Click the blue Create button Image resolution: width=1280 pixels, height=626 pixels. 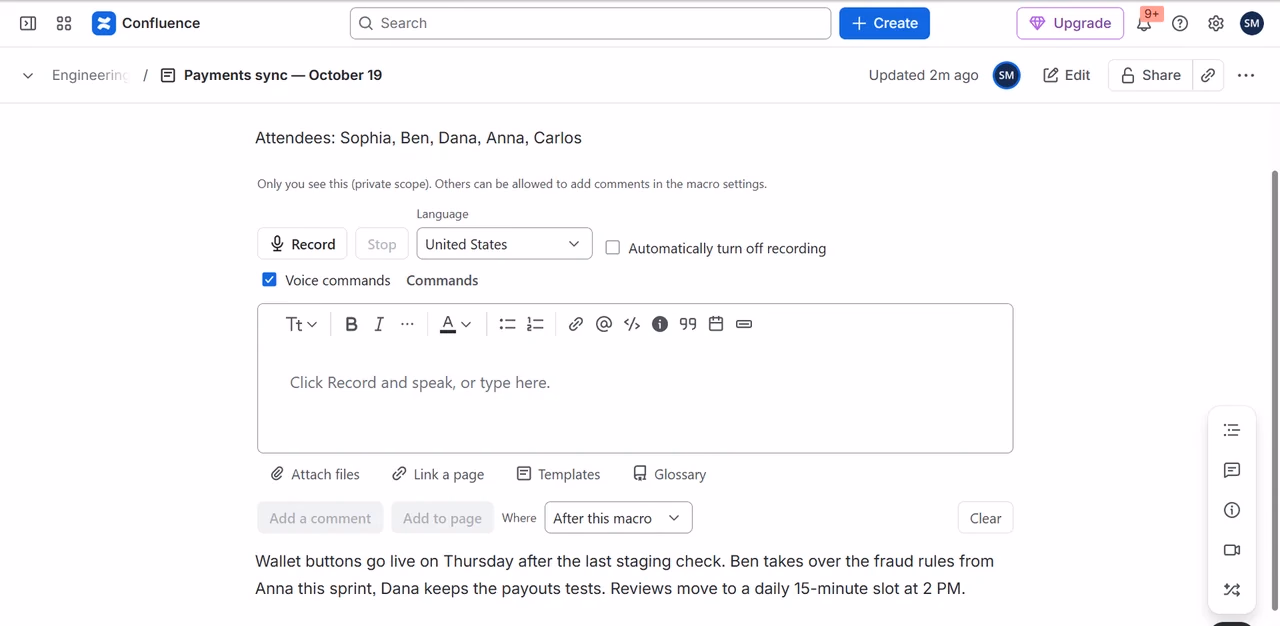884,23
